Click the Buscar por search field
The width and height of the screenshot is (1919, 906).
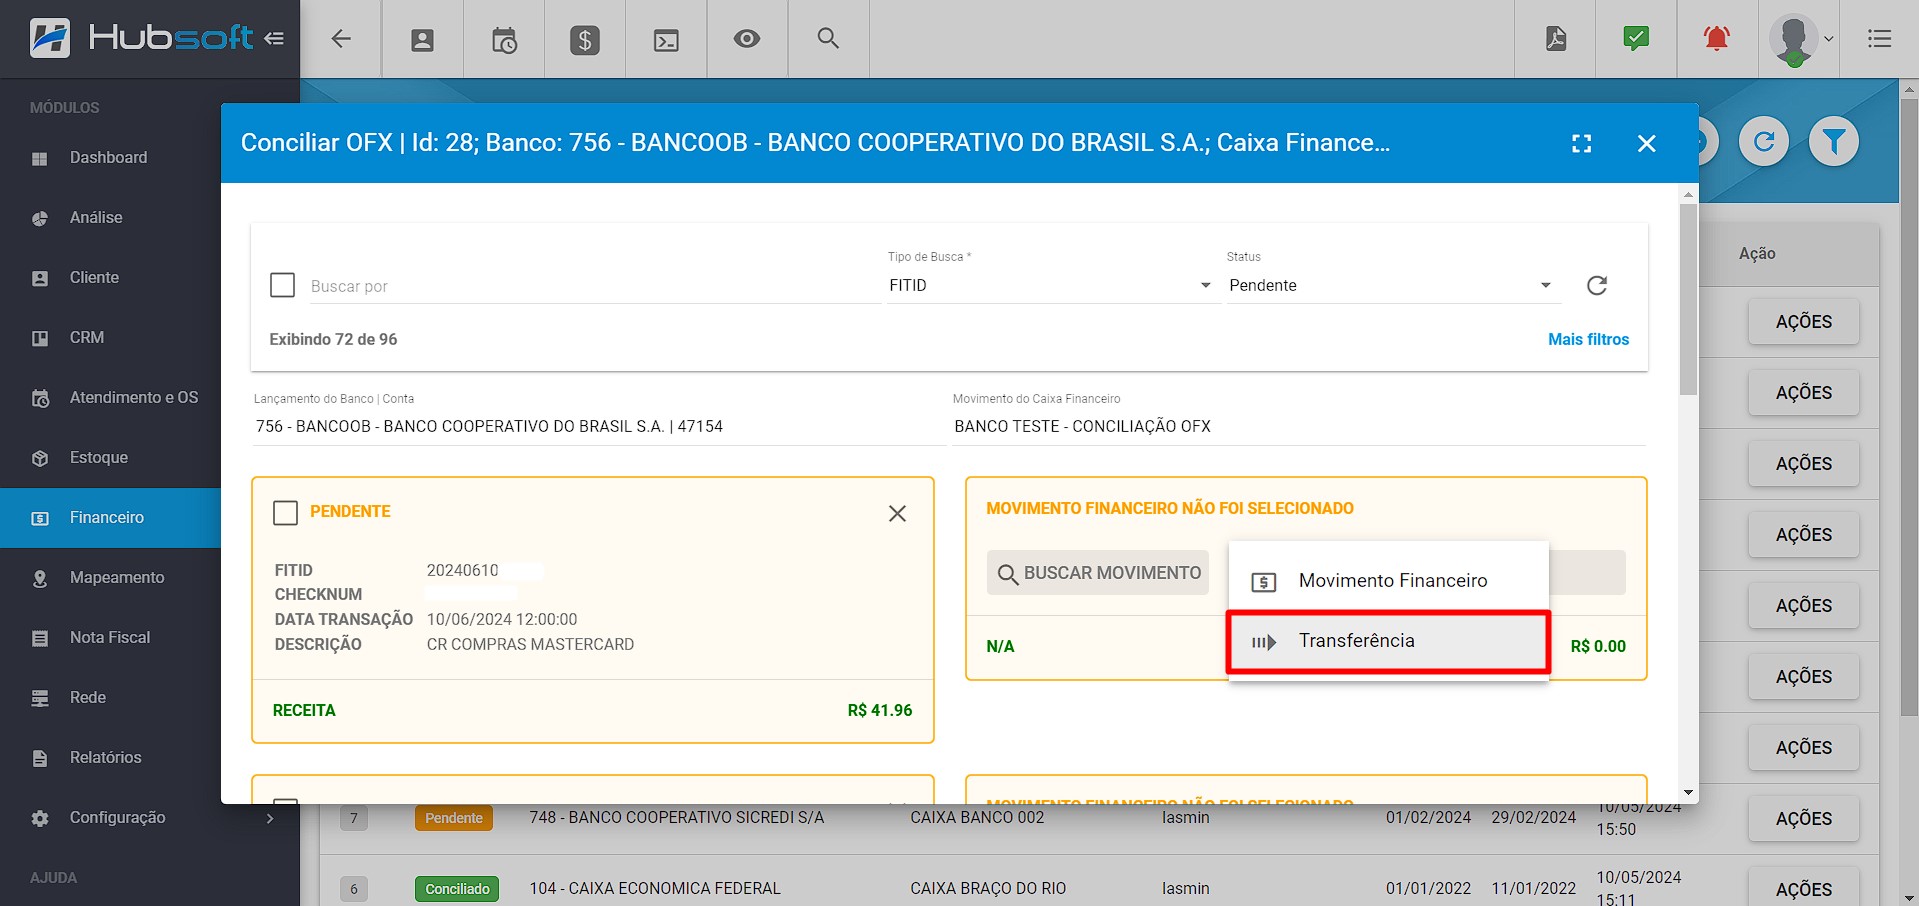[x=595, y=286]
